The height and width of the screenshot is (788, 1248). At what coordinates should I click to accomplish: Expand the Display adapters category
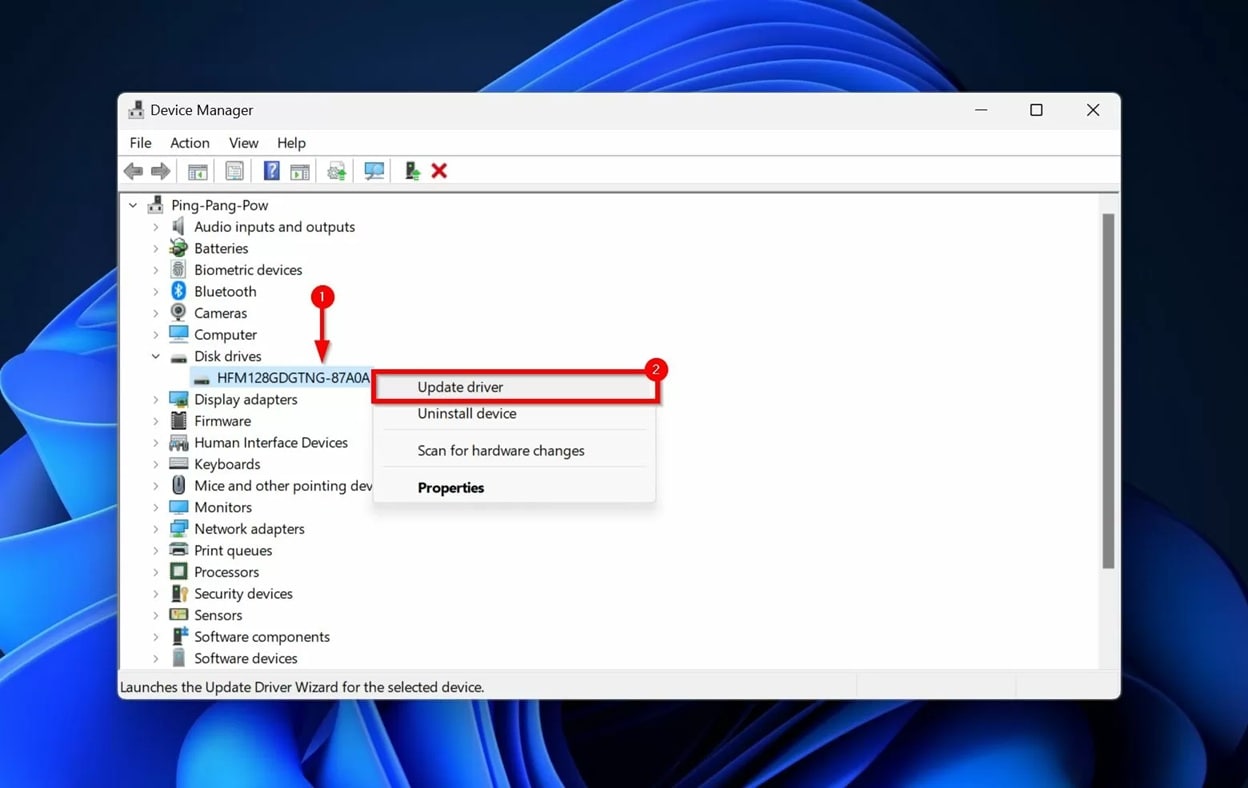(156, 399)
